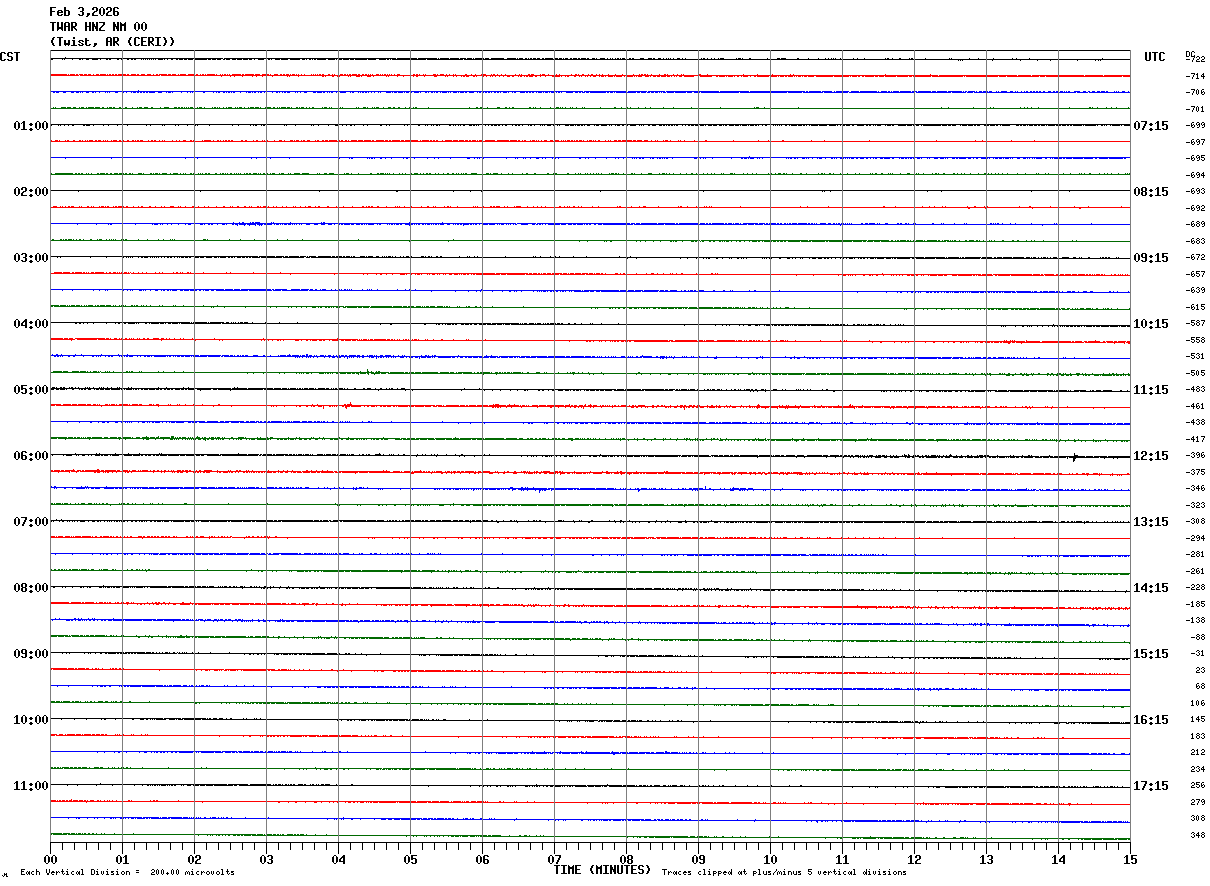The width and height of the screenshot is (1210, 886).
Task: Click the '03' minute axis tick label
Action: pos(266,859)
